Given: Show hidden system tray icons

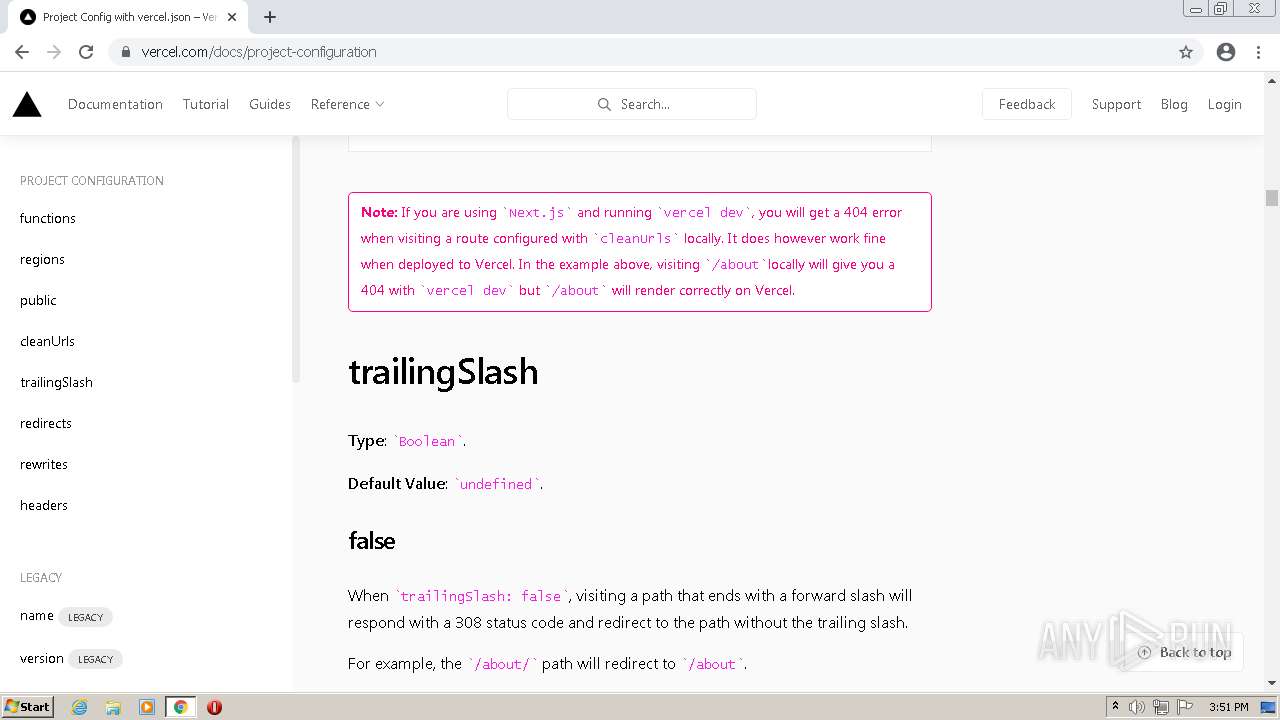Looking at the screenshot, I should (1115, 707).
